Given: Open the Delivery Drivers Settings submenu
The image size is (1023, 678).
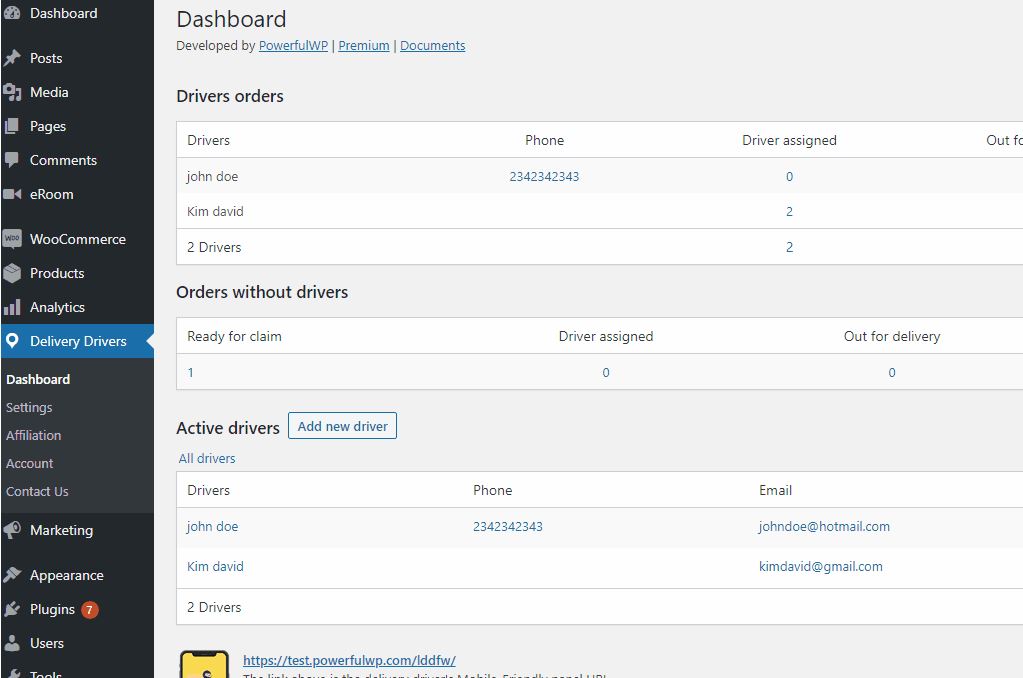Looking at the screenshot, I should click(x=29, y=407).
